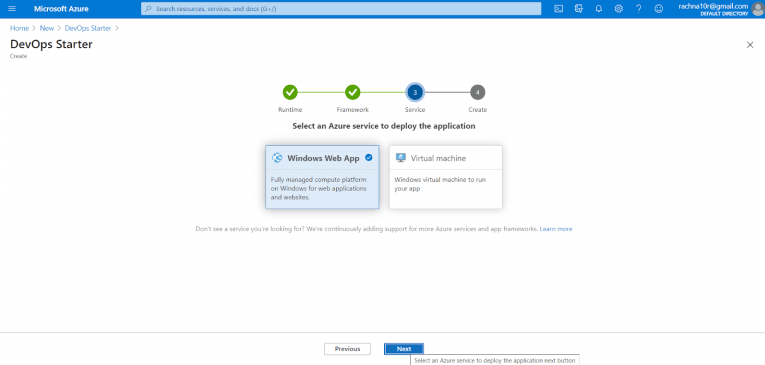Click the search magnifier icon

click(148, 9)
